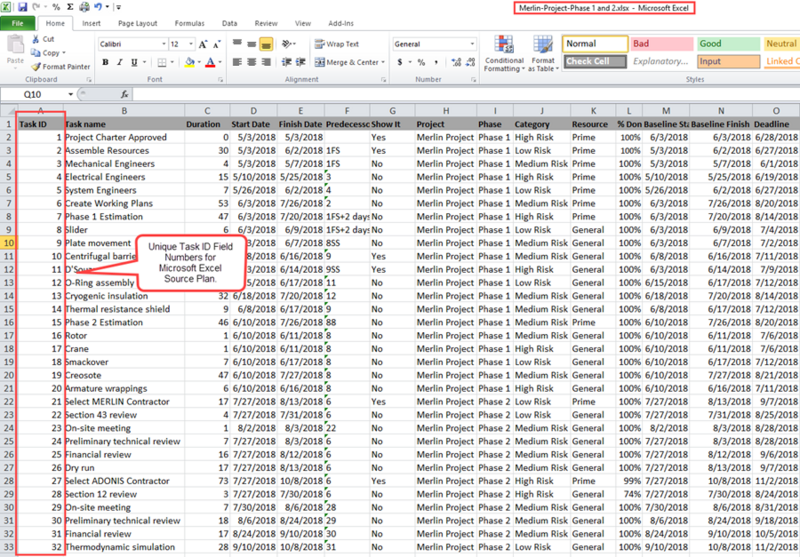Click the decrease decimal icon

pos(470,62)
